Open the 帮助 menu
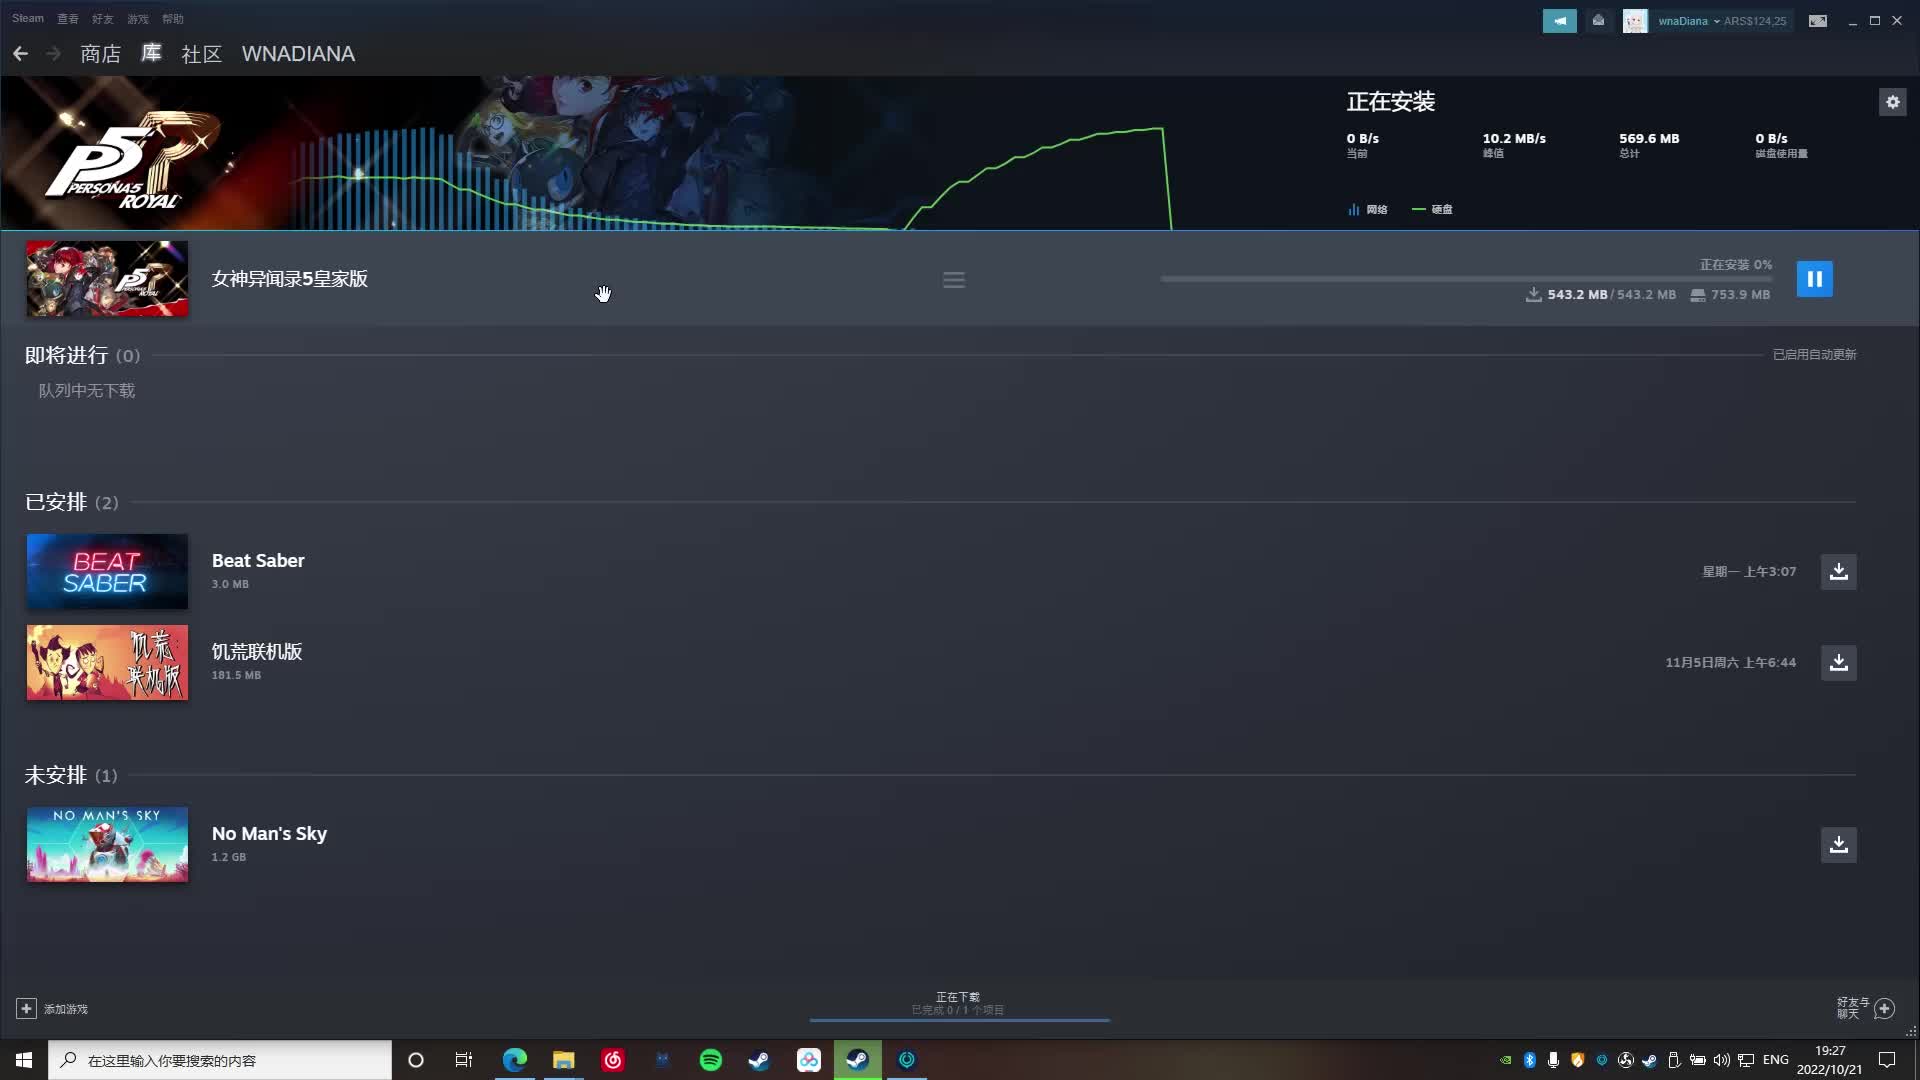 [x=173, y=19]
